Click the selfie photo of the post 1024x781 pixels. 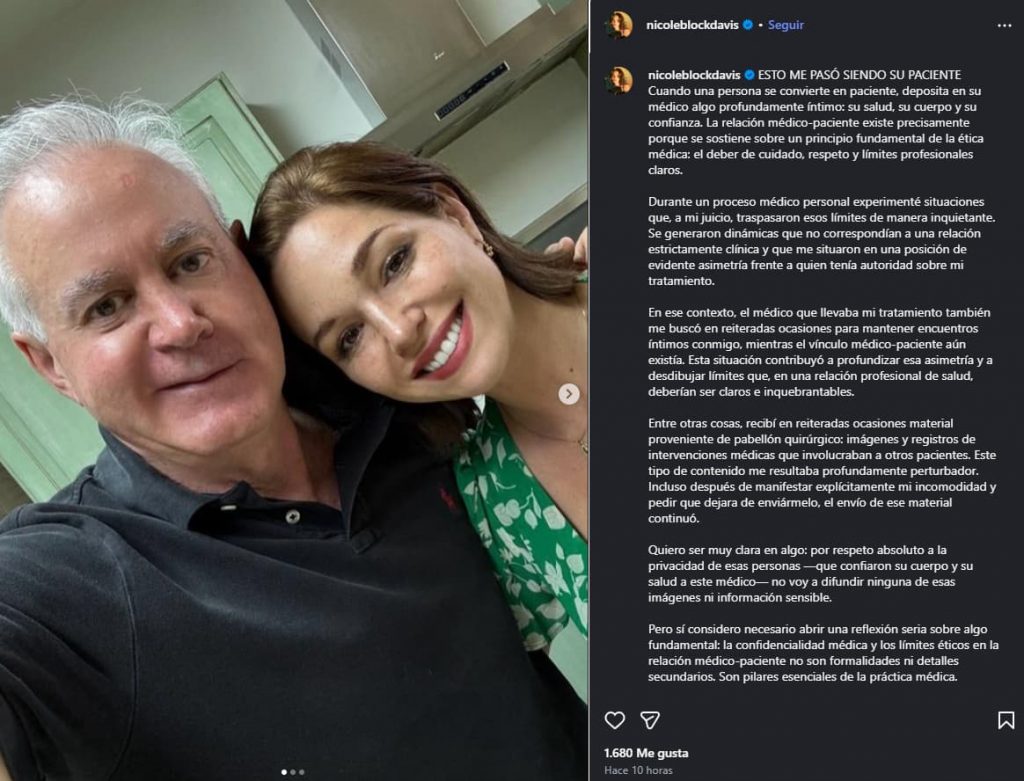[x=294, y=390]
